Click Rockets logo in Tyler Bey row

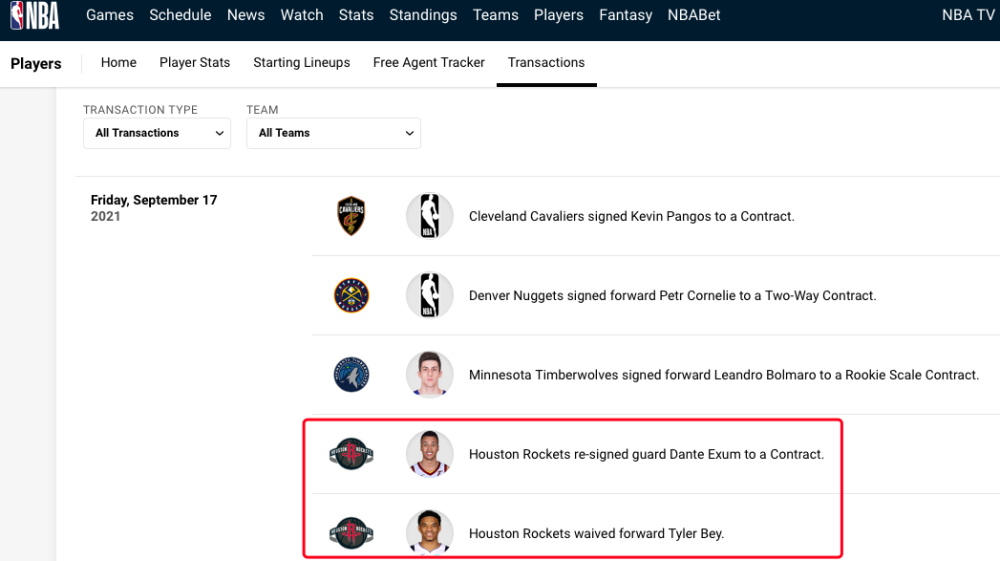coord(351,533)
